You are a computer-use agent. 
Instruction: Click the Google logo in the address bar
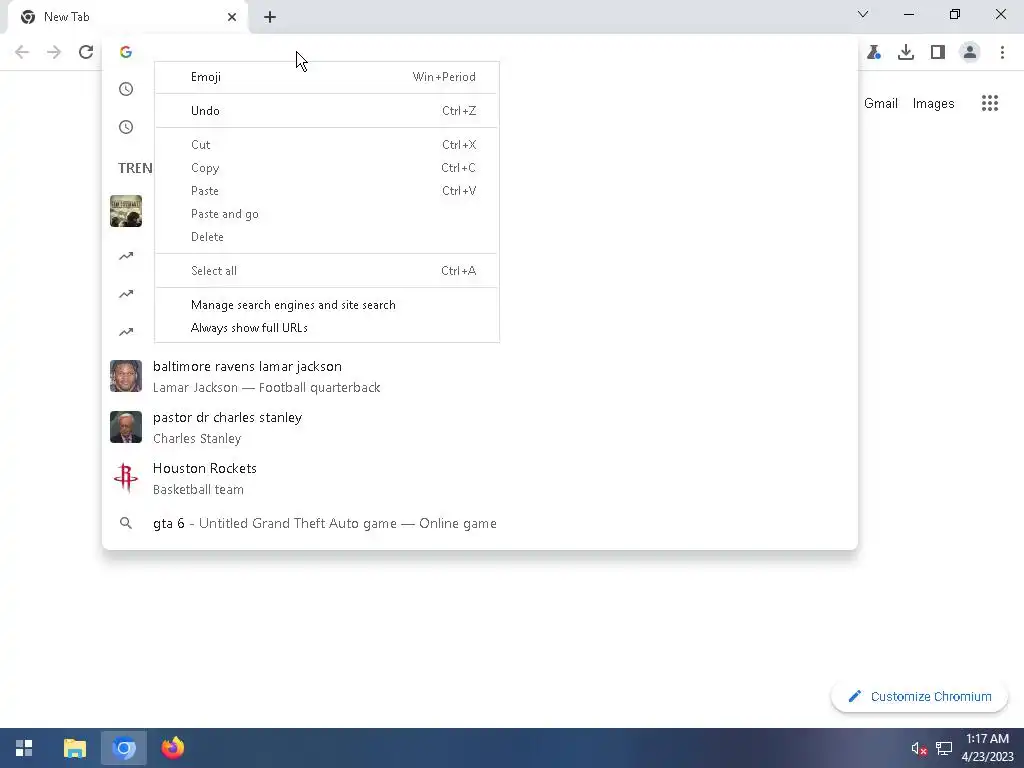126,52
